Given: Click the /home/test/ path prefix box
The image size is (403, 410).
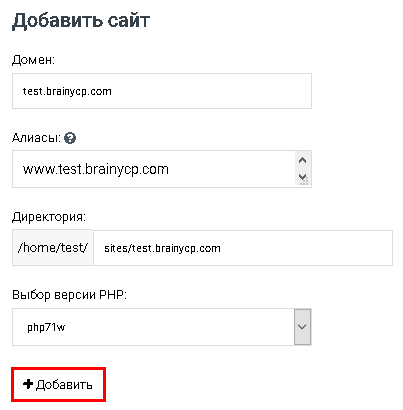Looking at the screenshot, I should (x=53, y=248).
